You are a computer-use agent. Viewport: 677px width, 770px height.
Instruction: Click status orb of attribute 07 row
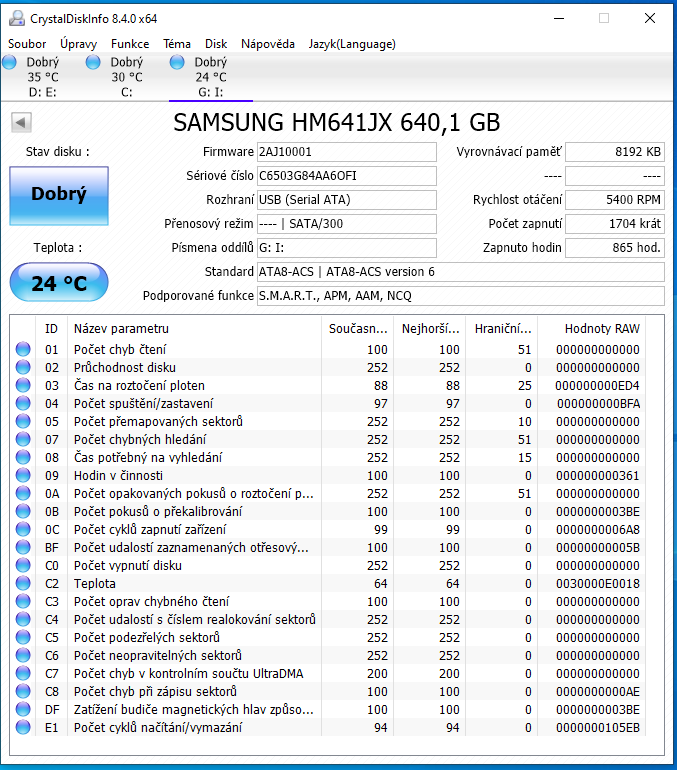23,440
